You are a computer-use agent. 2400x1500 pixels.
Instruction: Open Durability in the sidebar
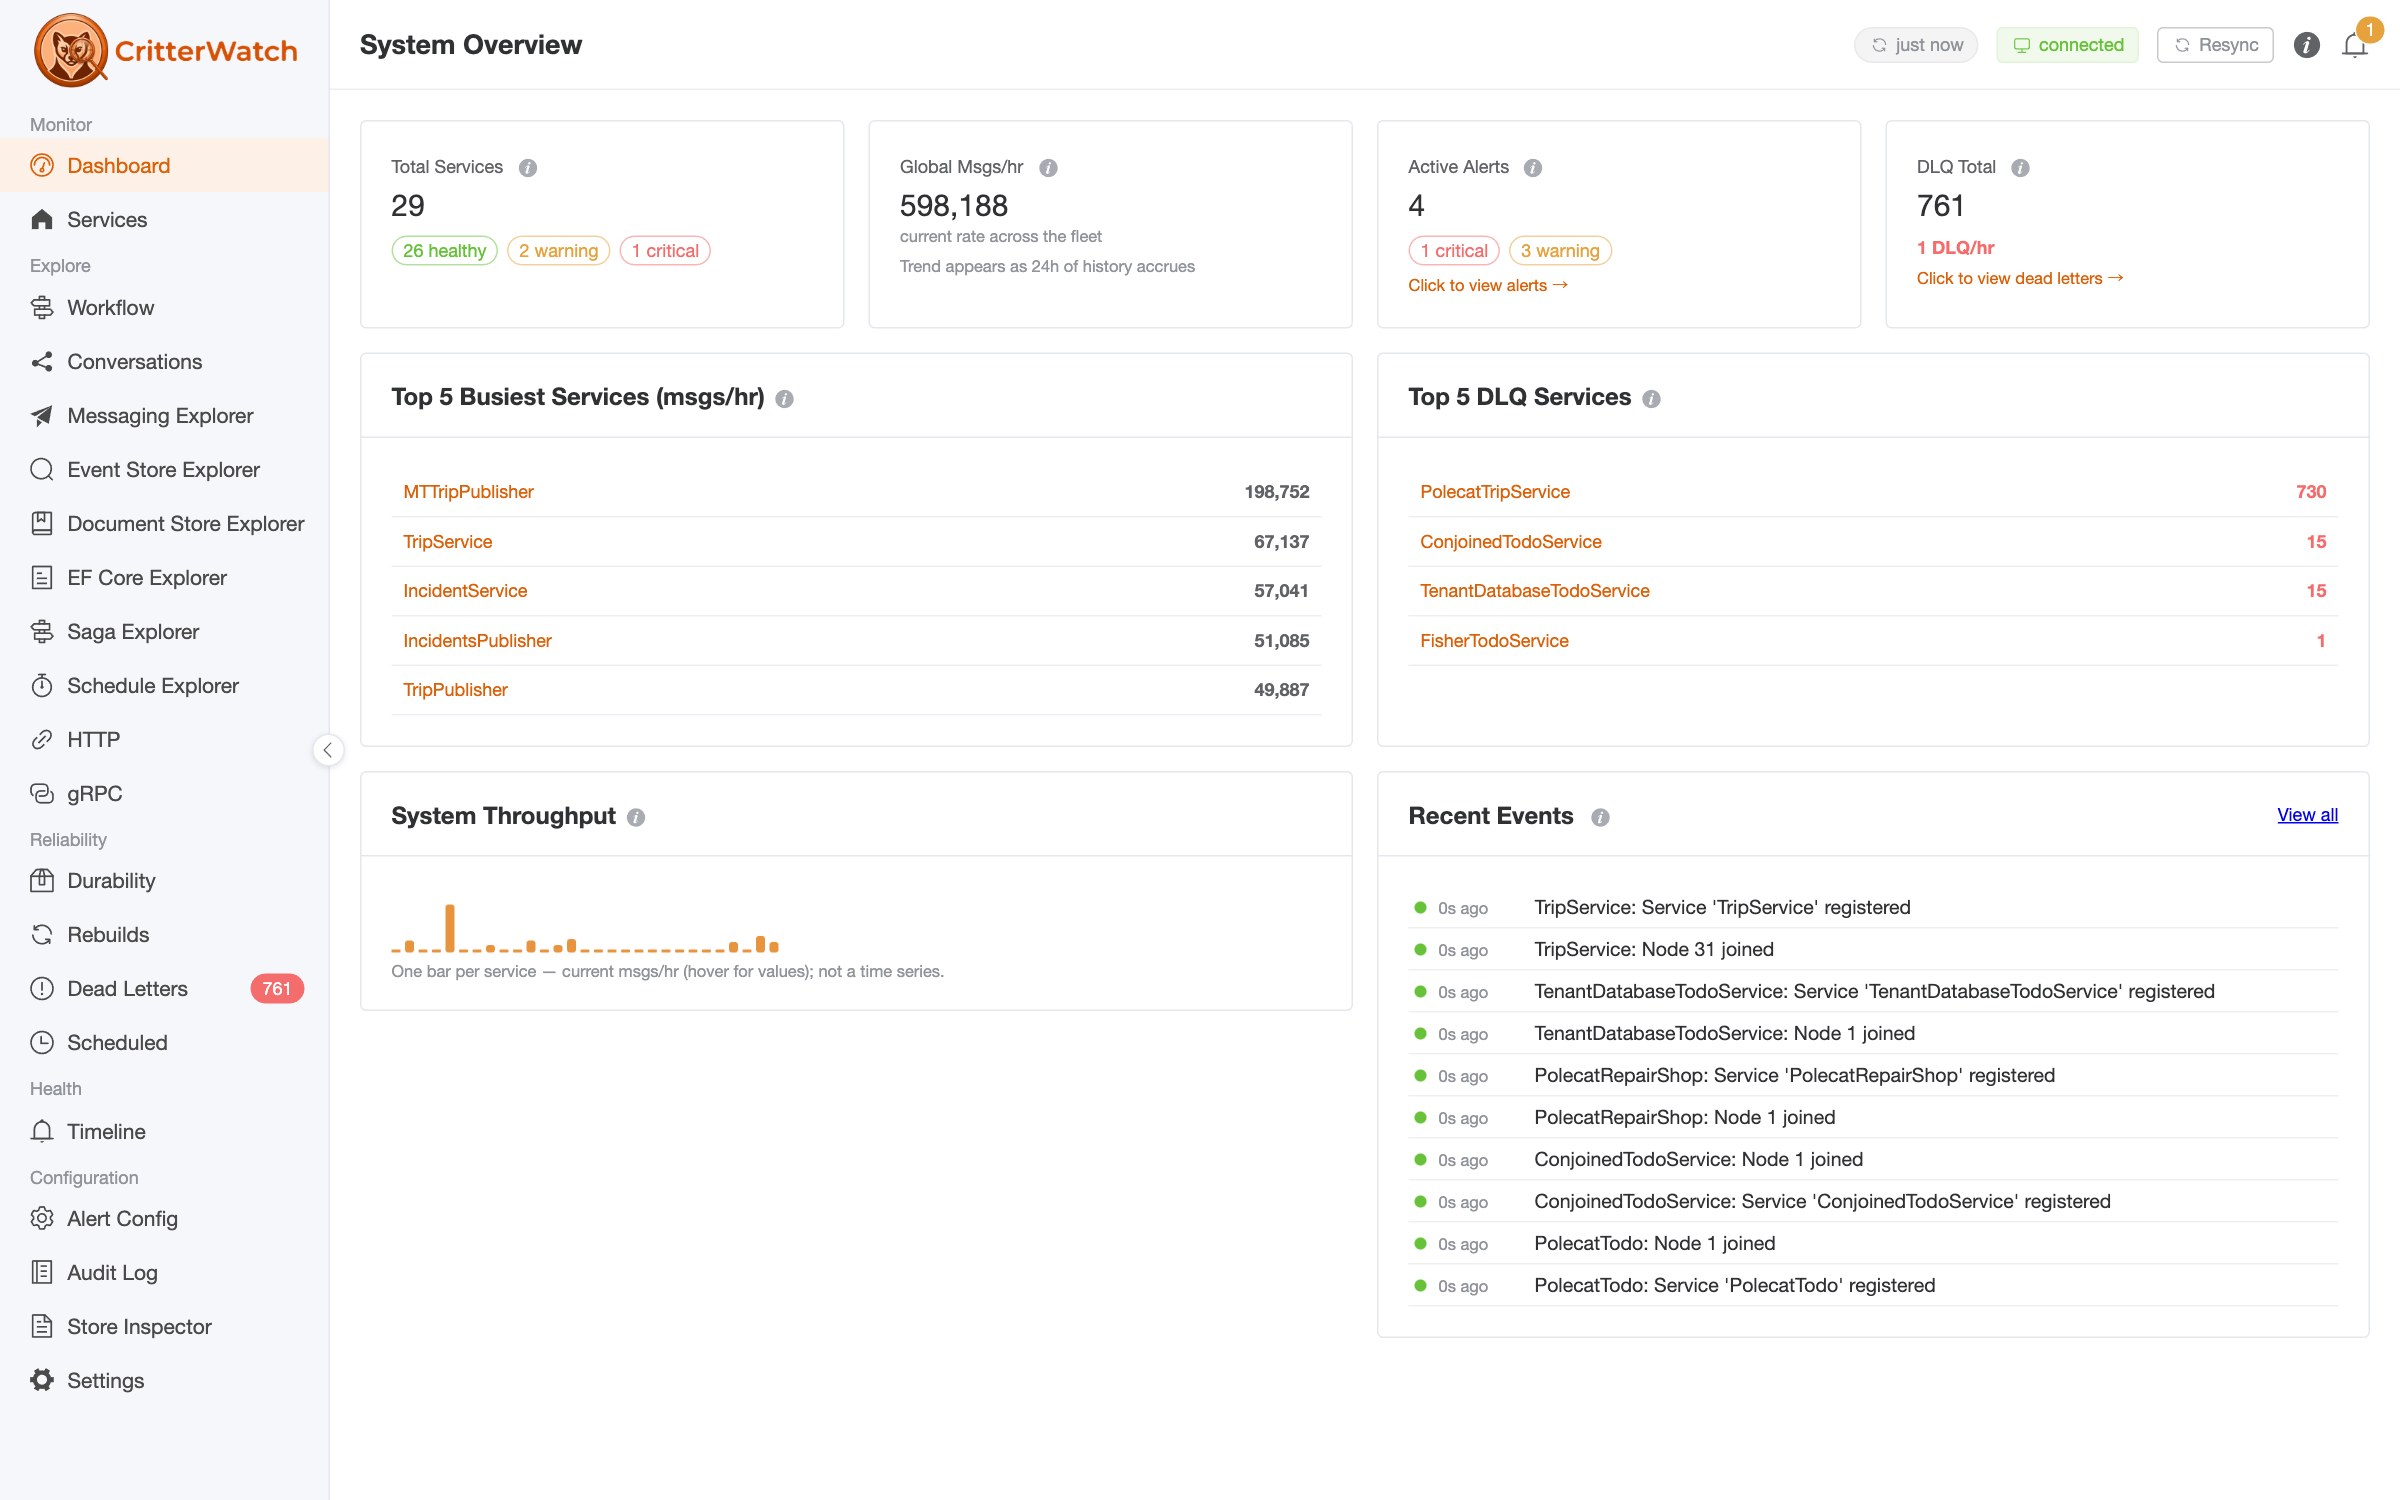coord(165,881)
